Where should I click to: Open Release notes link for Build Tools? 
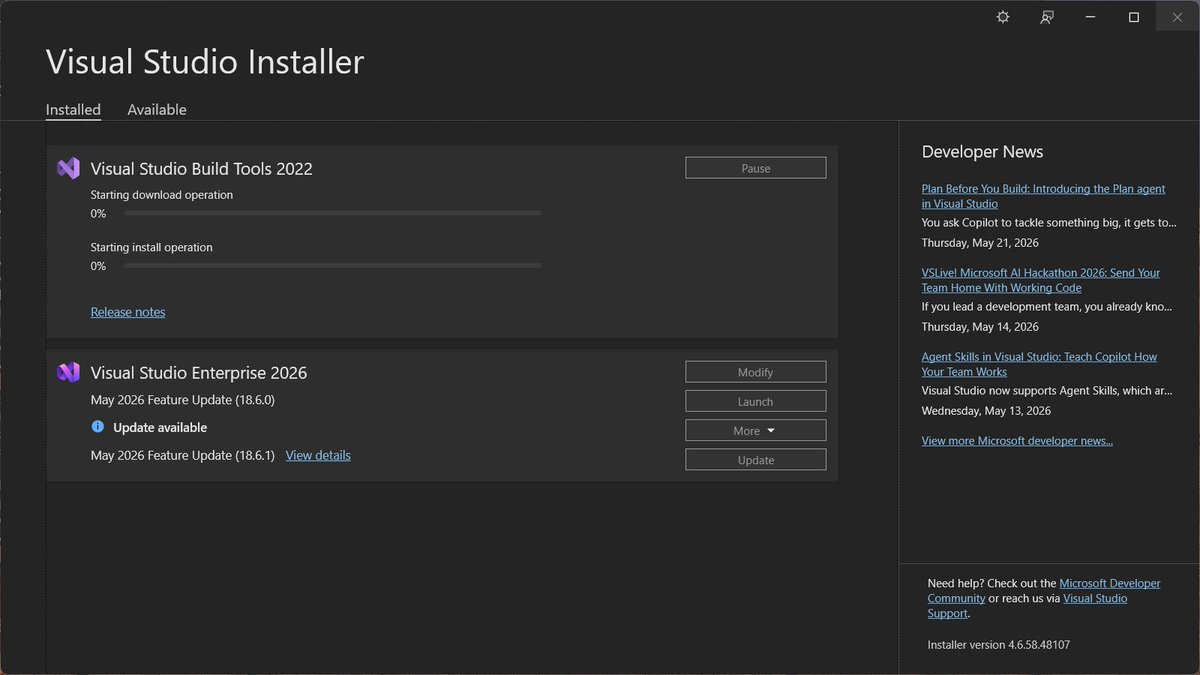tap(128, 312)
